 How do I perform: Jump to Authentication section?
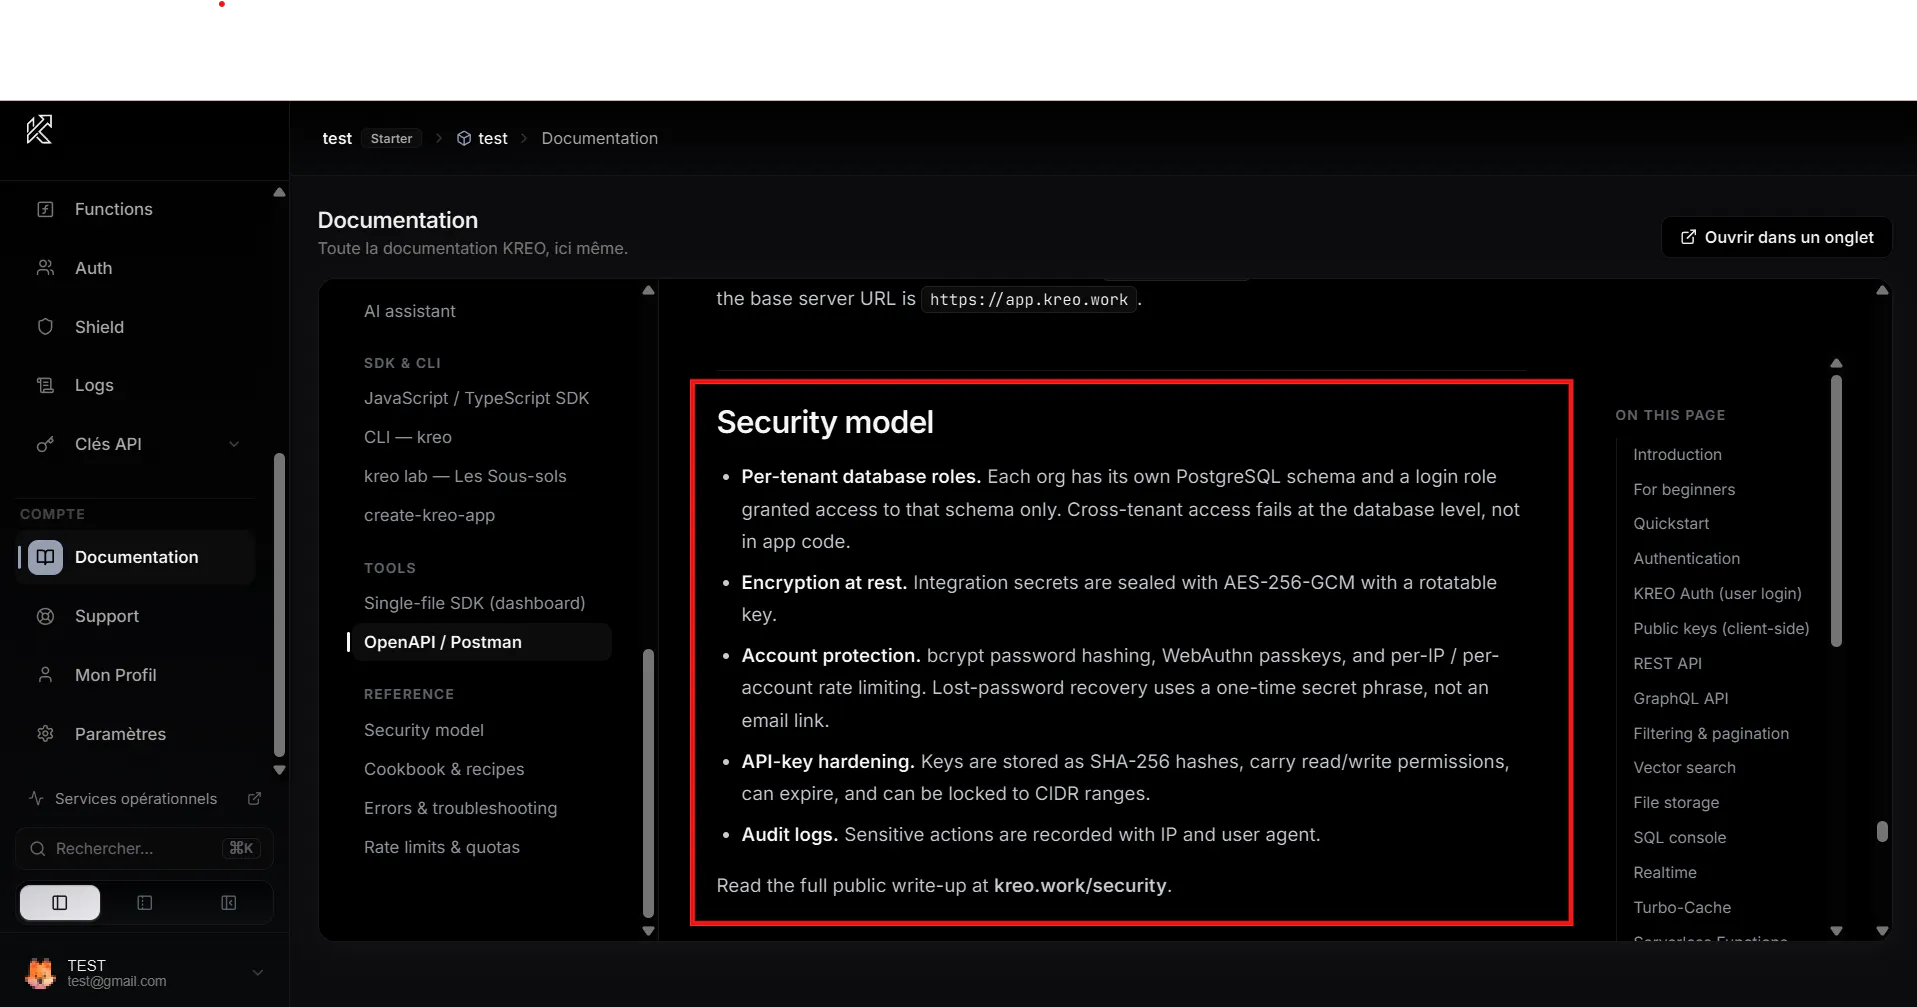(x=1686, y=559)
